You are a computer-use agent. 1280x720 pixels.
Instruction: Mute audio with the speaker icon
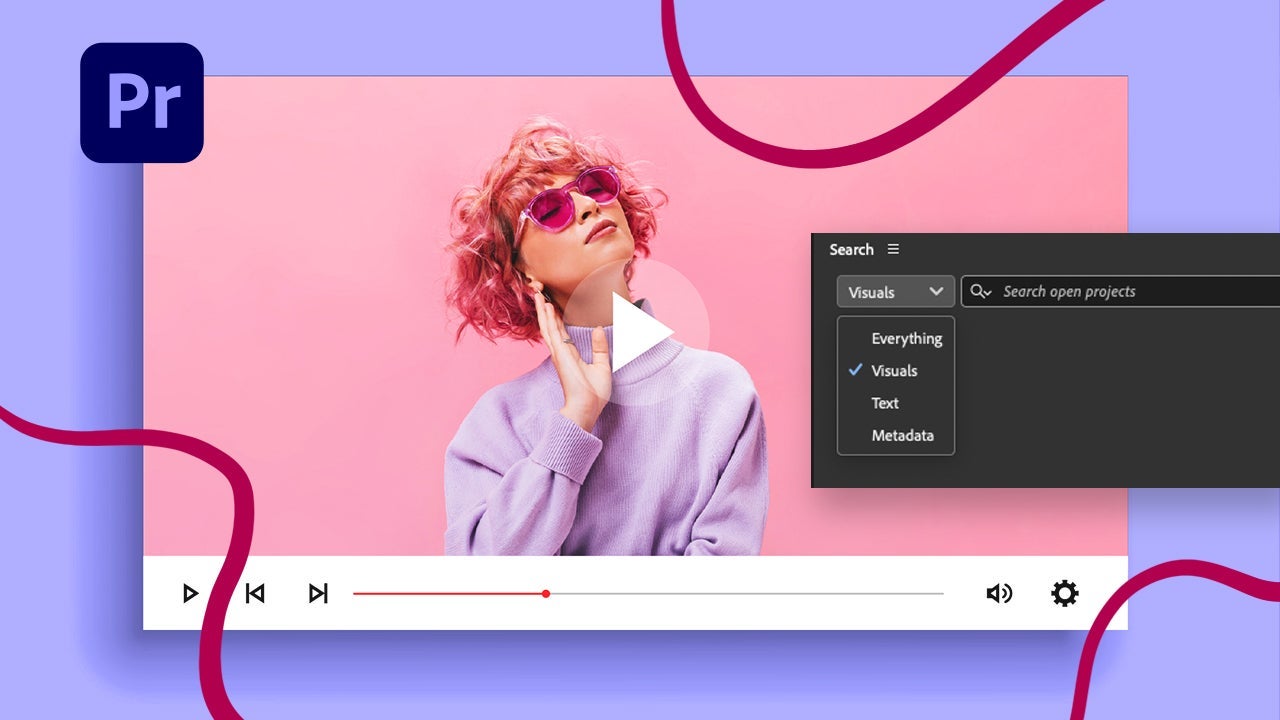click(998, 593)
